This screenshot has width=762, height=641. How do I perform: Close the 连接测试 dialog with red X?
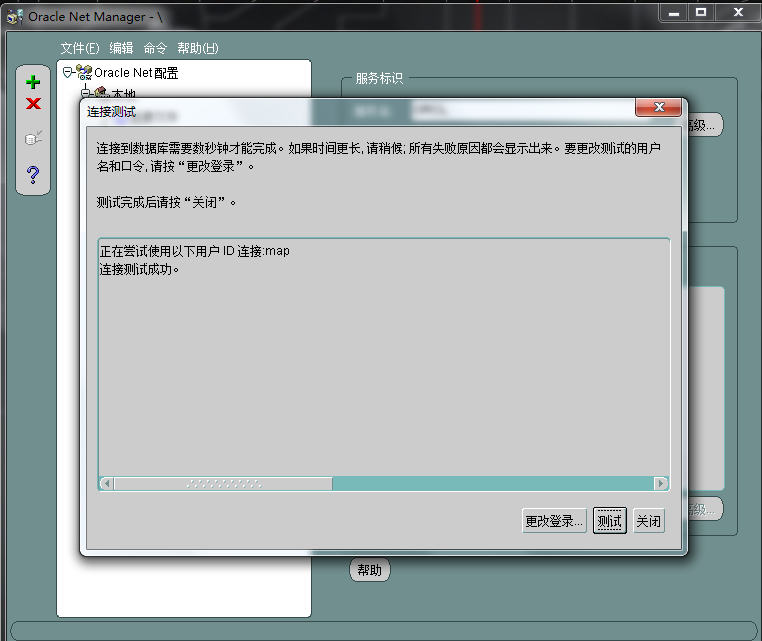pos(658,107)
